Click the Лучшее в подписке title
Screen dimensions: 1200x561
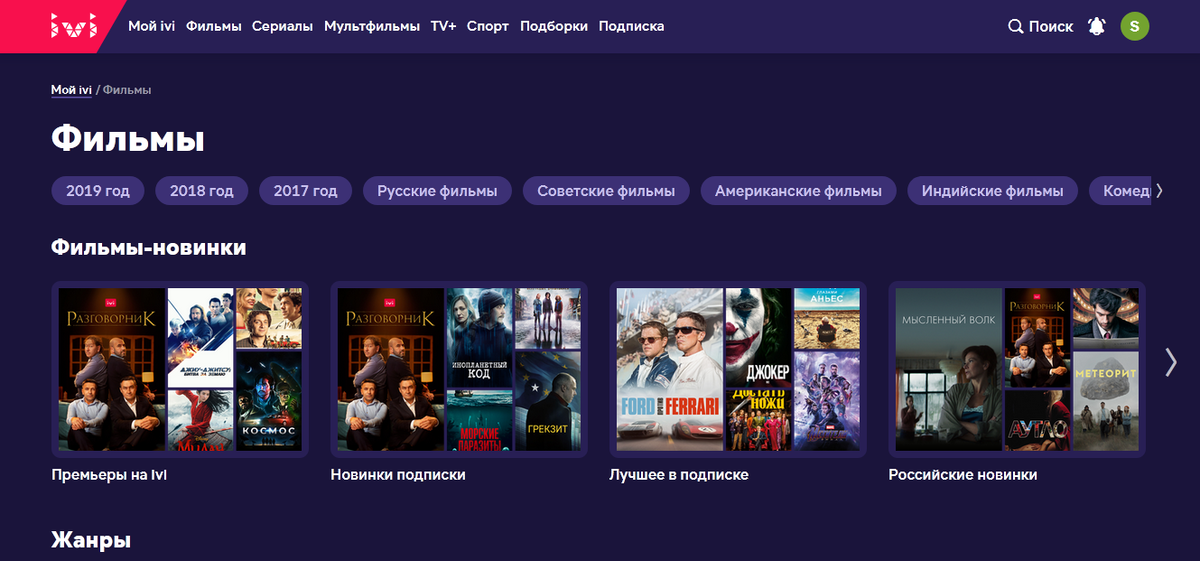click(x=679, y=475)
